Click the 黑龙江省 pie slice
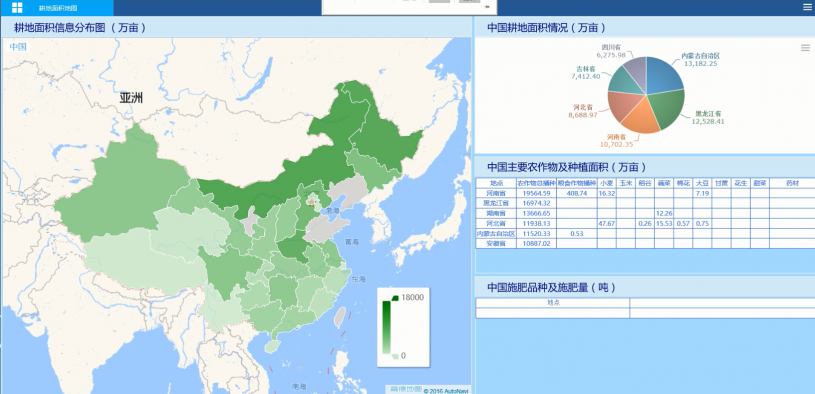The height and width of the screenshot is (394, 815). 668,109
